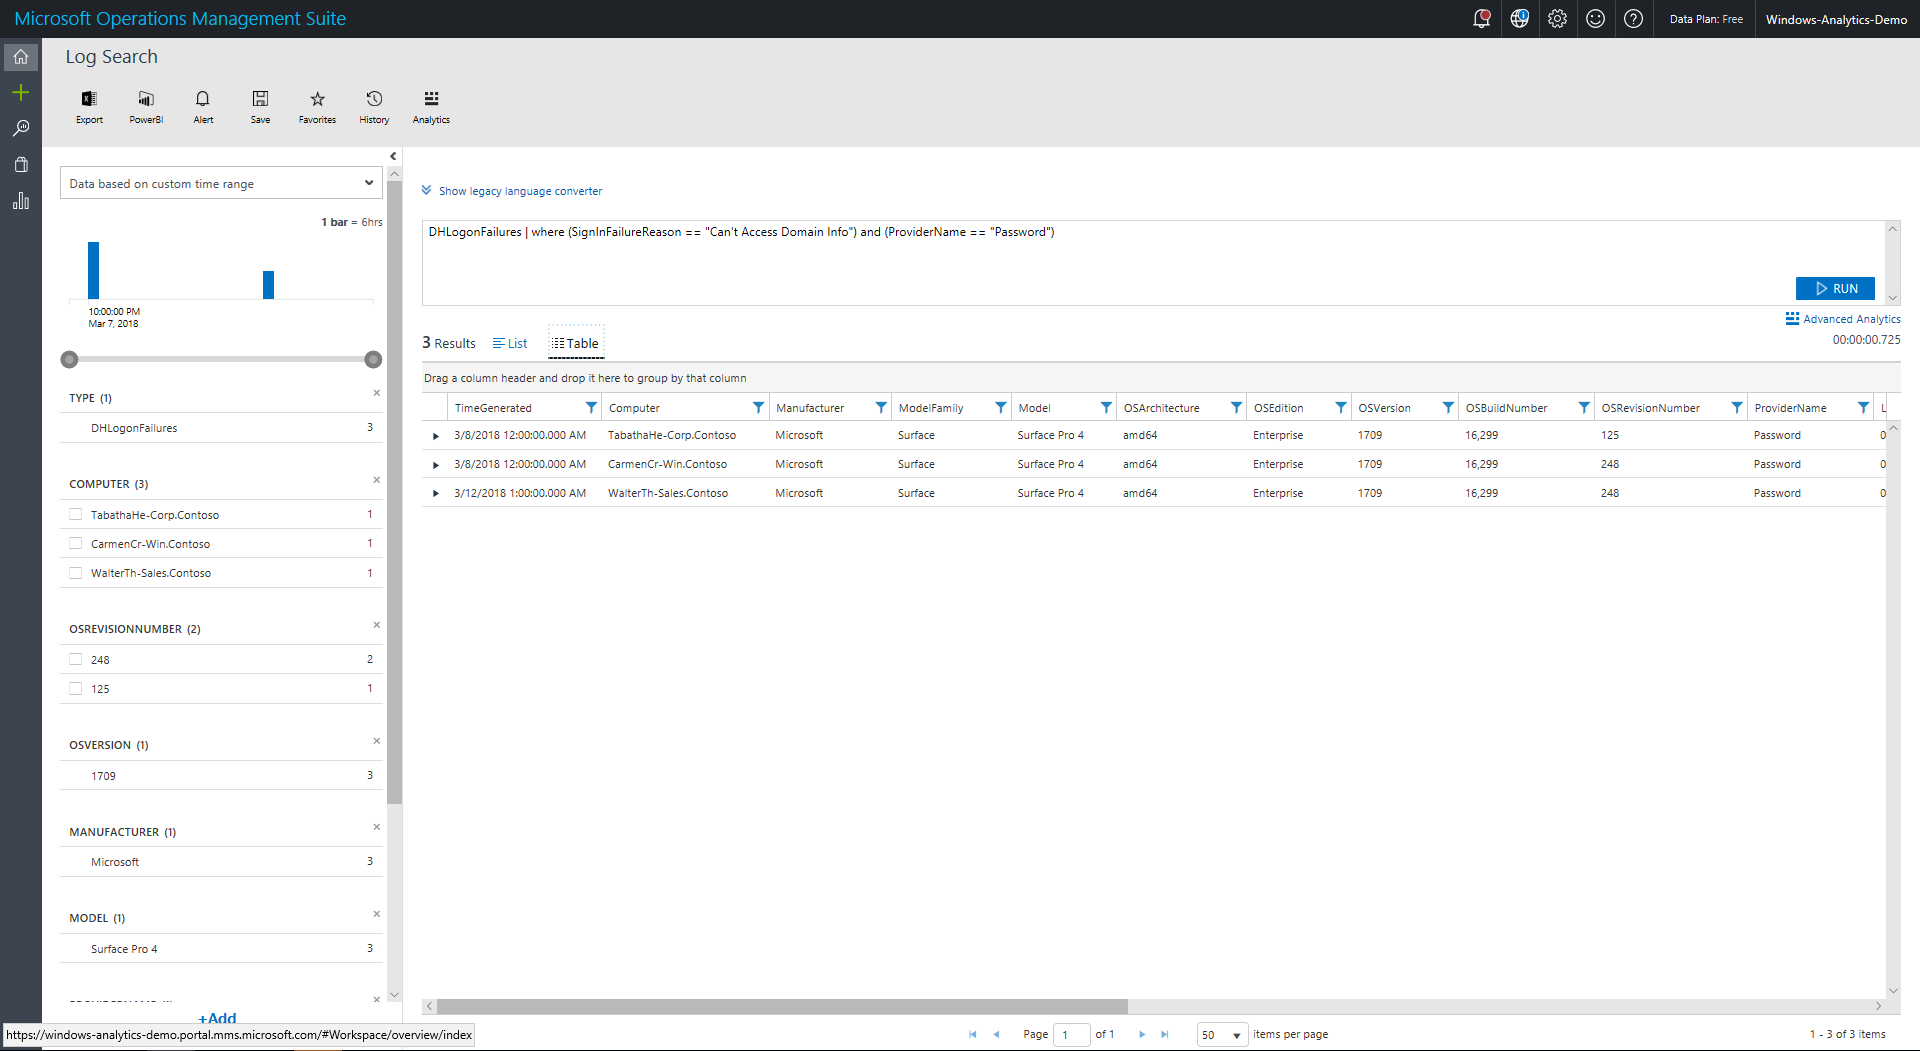
Task: Select the Table view tab
Action: pos(576,343)
